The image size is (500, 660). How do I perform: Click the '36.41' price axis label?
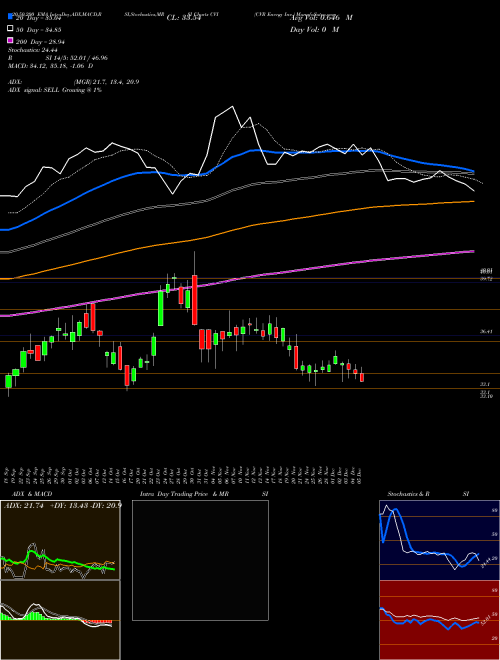486,332
